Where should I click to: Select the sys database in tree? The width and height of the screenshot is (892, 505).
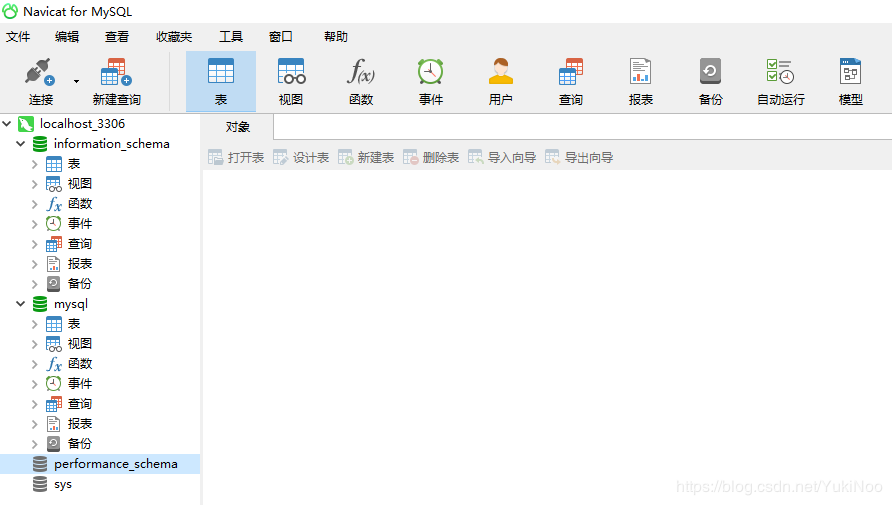pyautogui.click(x=62, y=484)
